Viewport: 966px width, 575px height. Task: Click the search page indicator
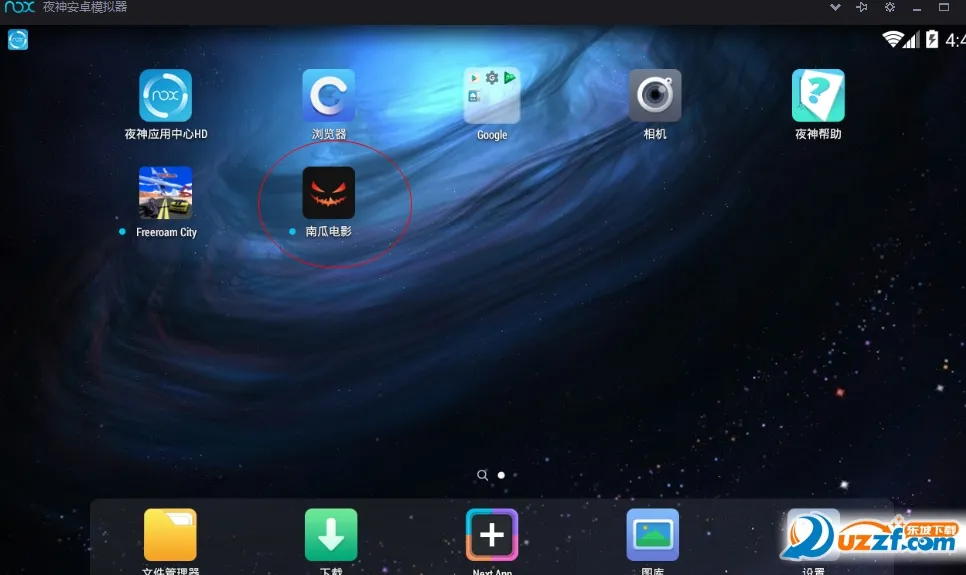coord(483,475)
